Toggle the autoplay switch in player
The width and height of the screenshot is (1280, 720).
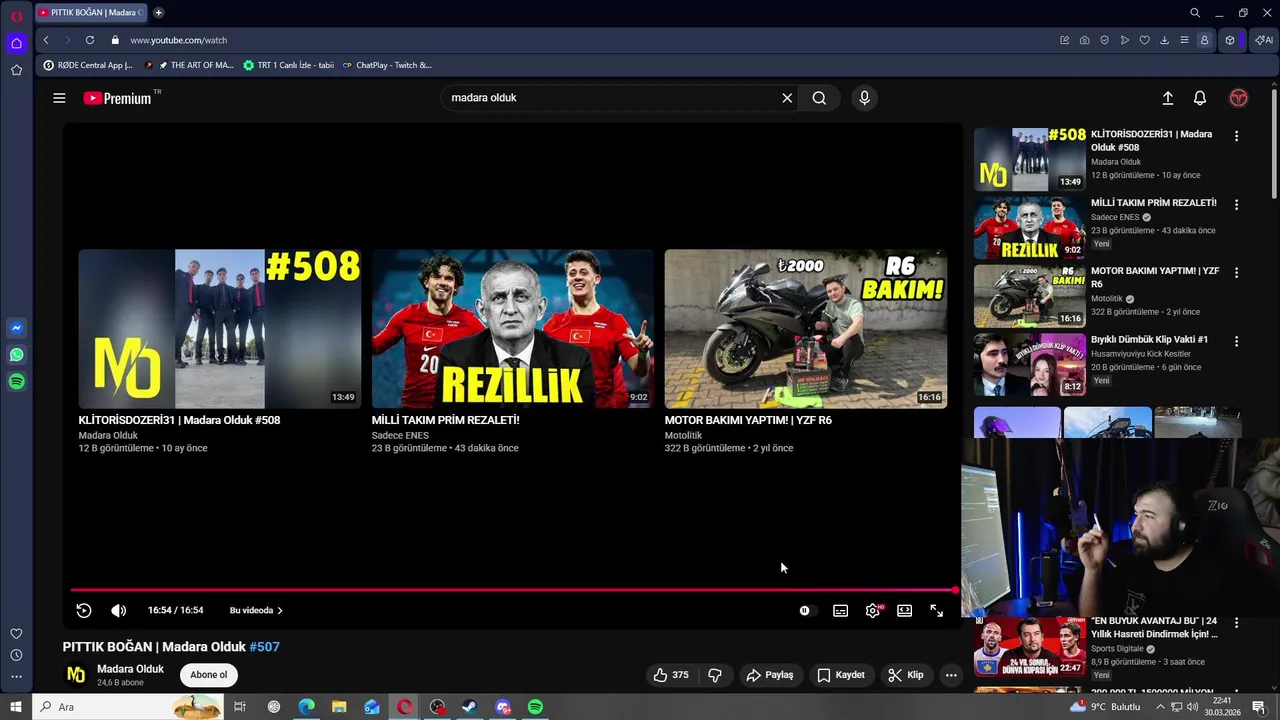click(x=807, y=610)
